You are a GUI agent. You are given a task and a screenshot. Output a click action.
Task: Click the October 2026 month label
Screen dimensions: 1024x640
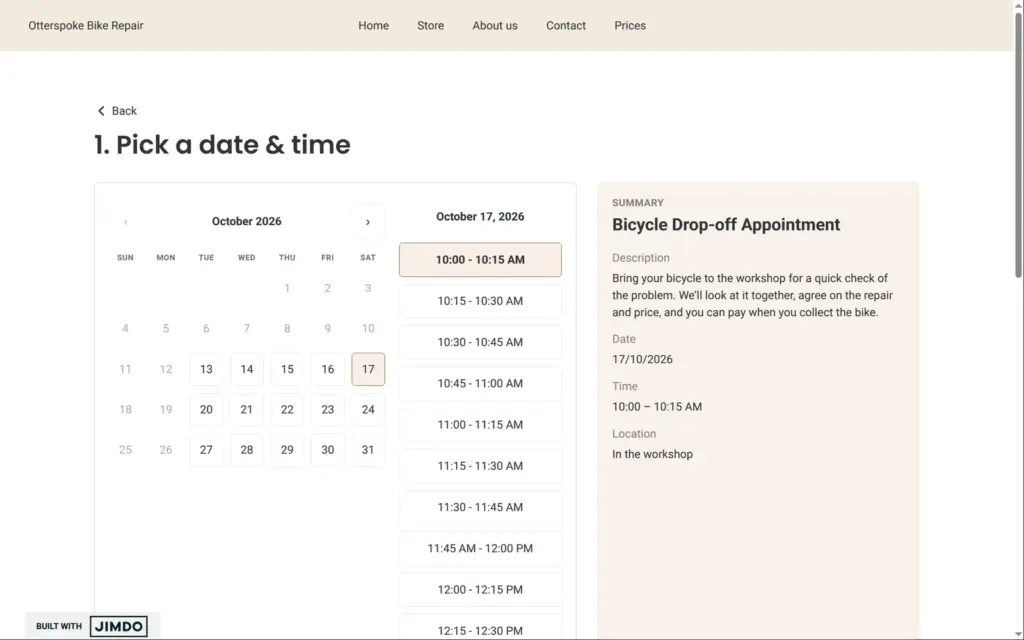point(246,221)
